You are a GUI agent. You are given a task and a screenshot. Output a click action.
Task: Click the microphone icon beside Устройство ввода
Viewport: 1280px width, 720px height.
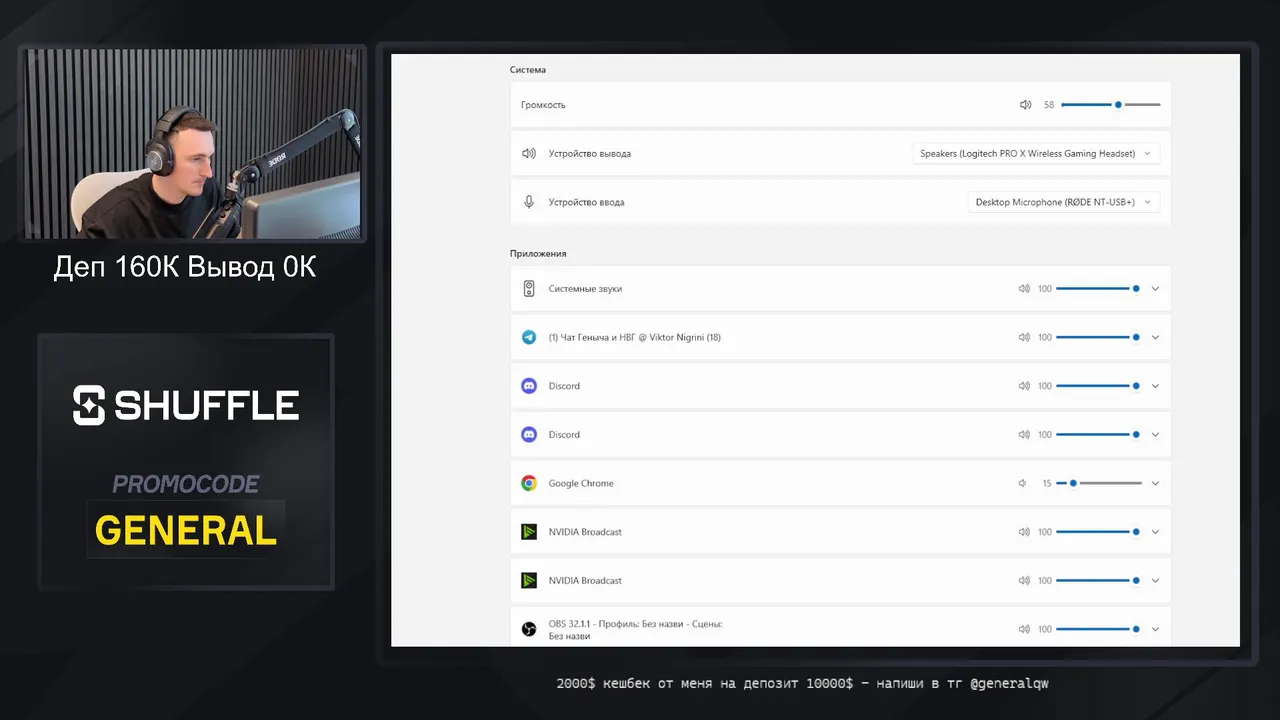pos(529,202)
